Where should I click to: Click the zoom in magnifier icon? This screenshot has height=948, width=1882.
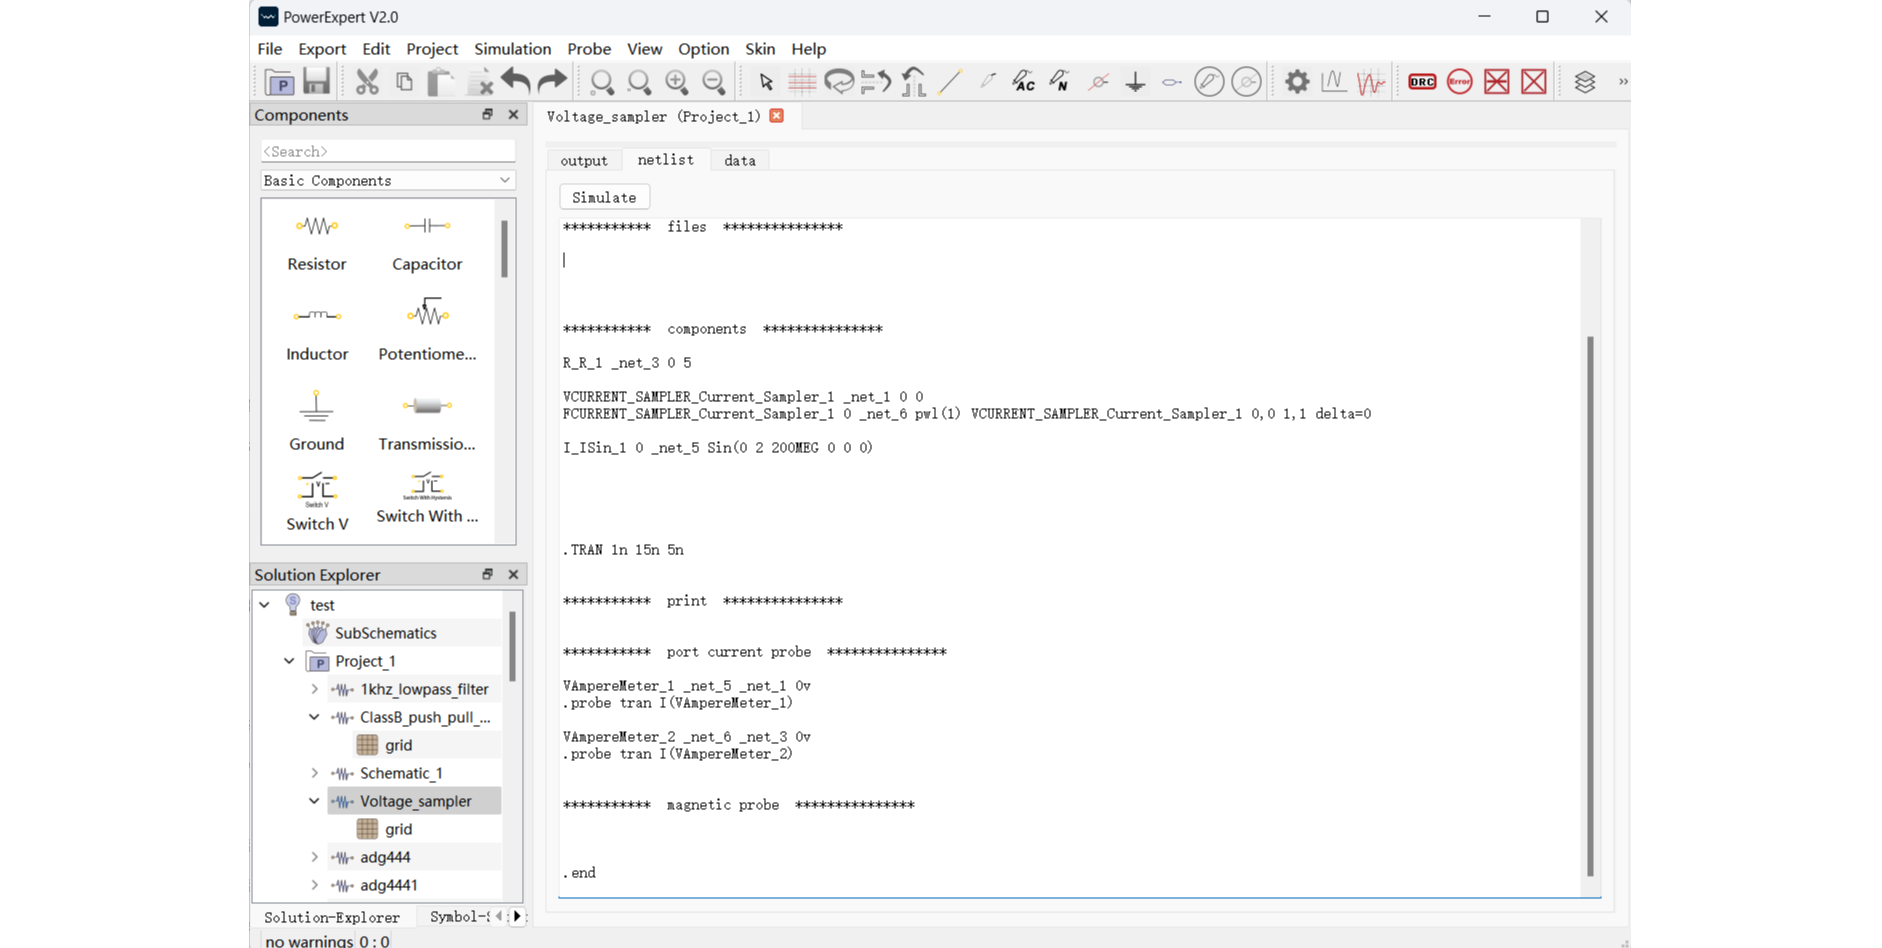click(x=677, y=82)
